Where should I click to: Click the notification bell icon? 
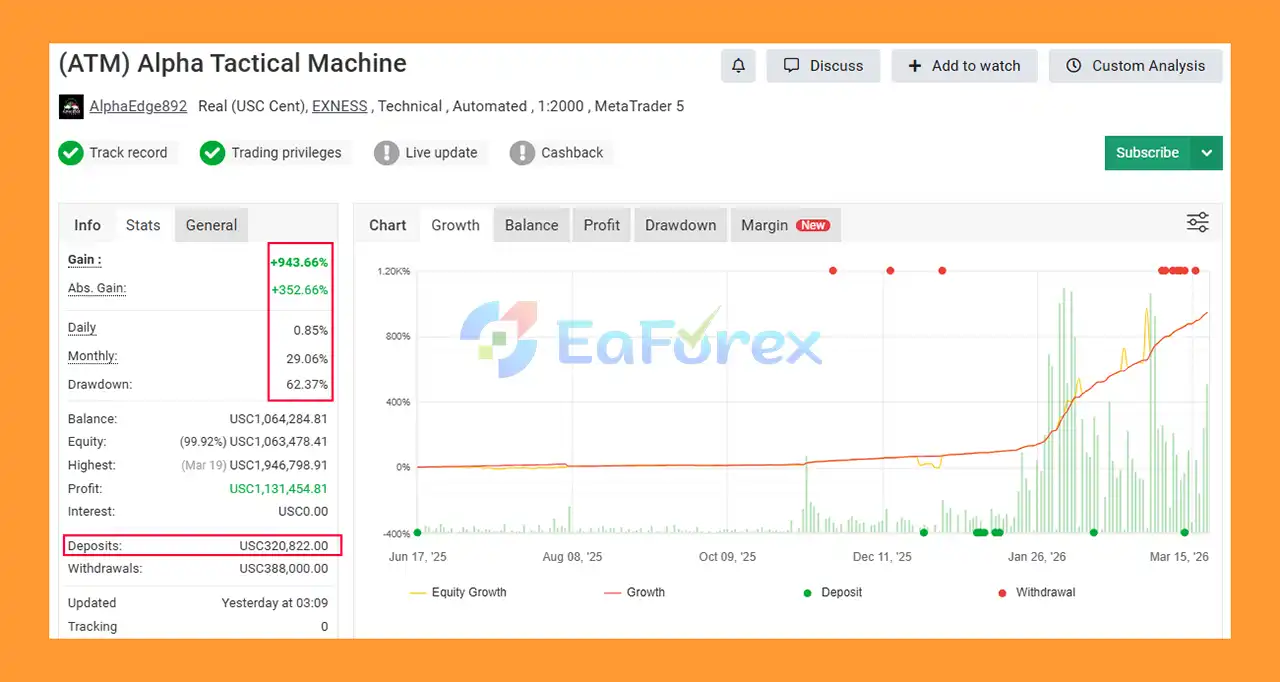pyautogui.click(x=738, y=66)
